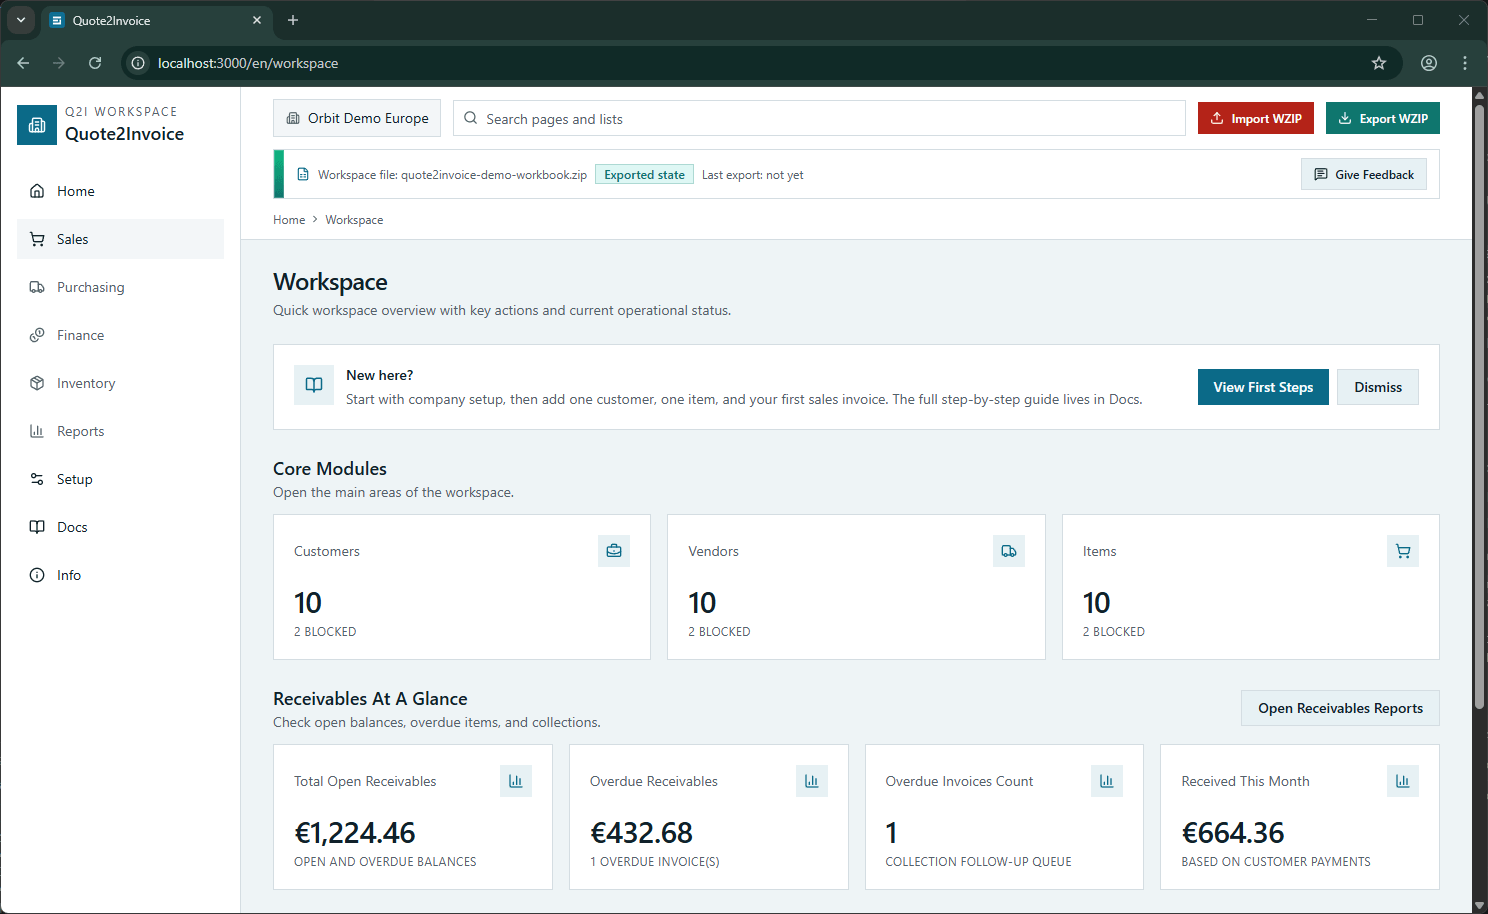The width and height of the screenshot is (1488, 914).
Task: Expand the browser tab search chevron
Action: pos(21,20)
